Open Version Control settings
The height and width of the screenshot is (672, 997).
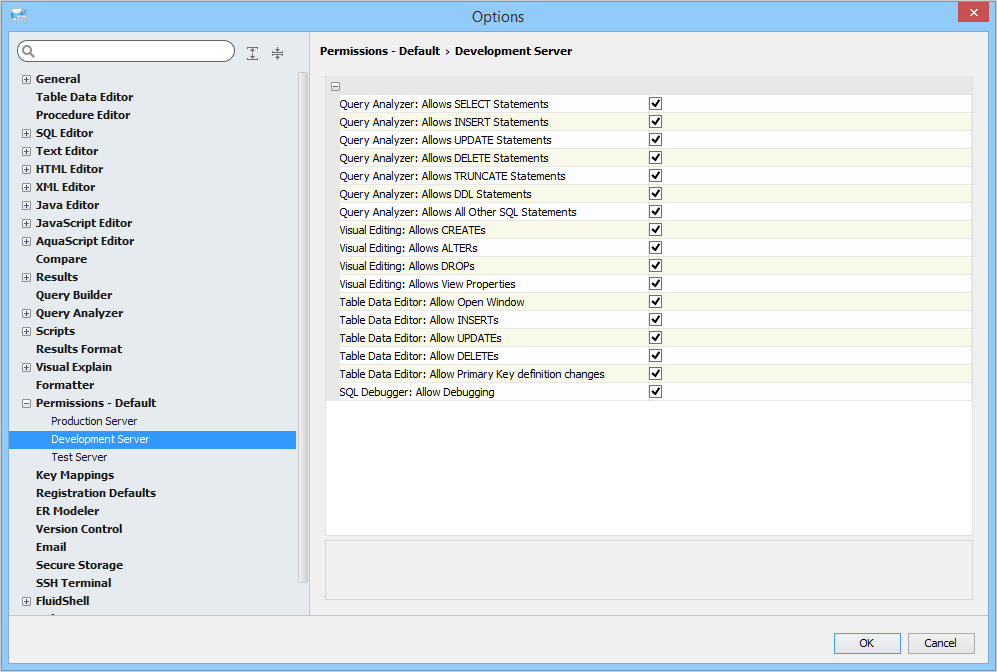79,529
